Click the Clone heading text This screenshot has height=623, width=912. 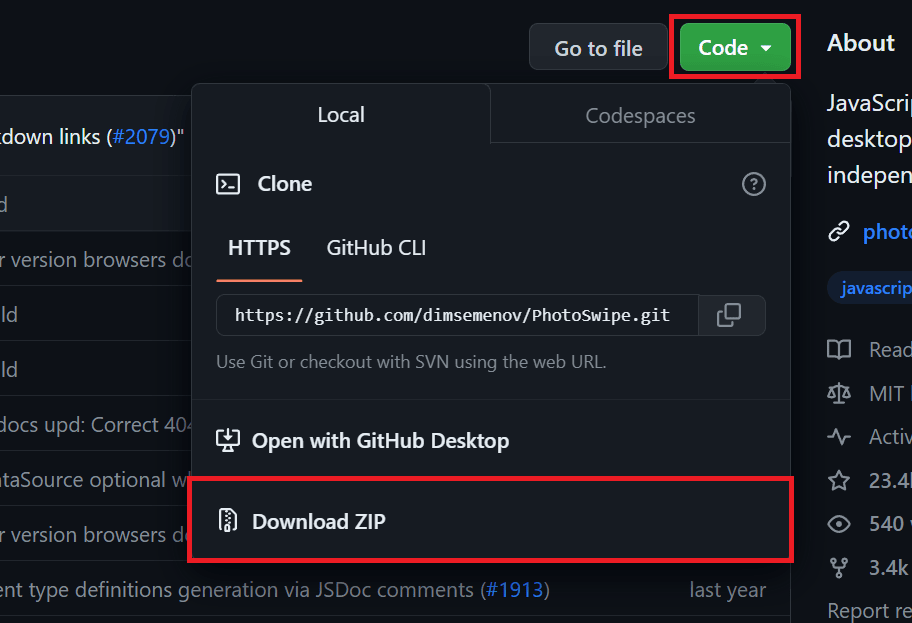click(x=285, y=184)
